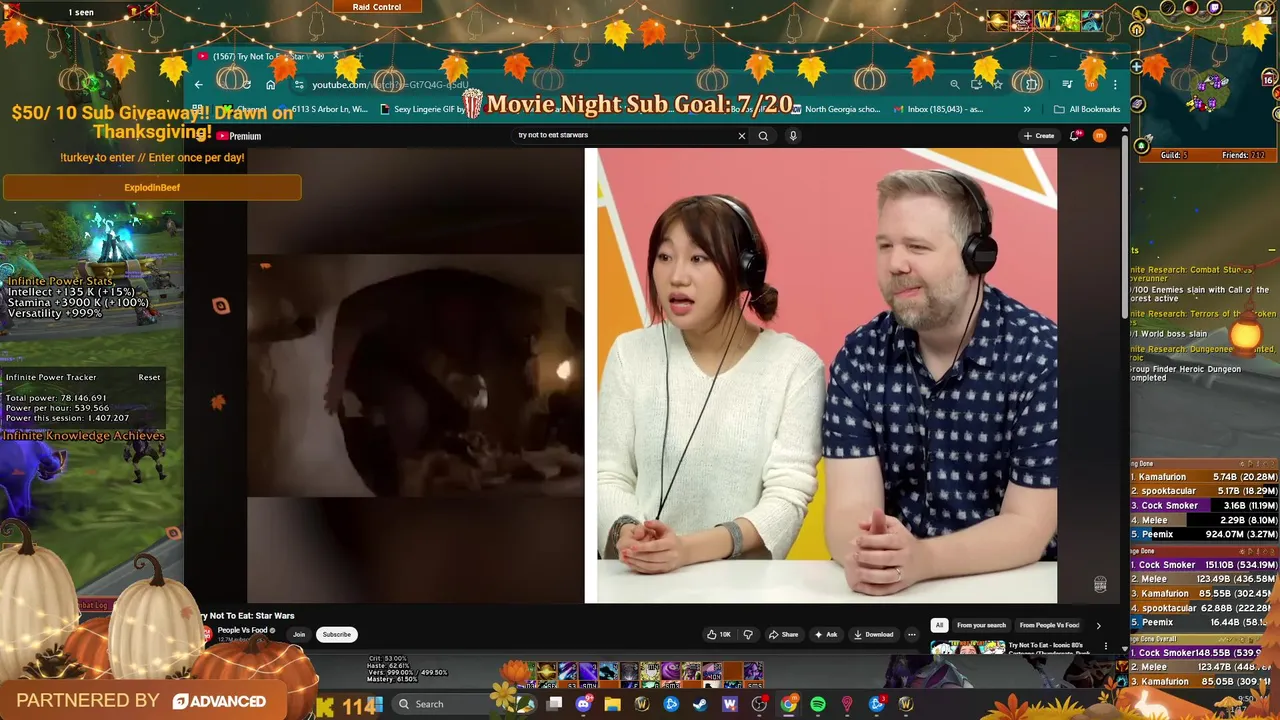This screenshot has width=1280, height=720.
Task: Click the minimap zoom-in plus button
Action: tap(1137, 66)
